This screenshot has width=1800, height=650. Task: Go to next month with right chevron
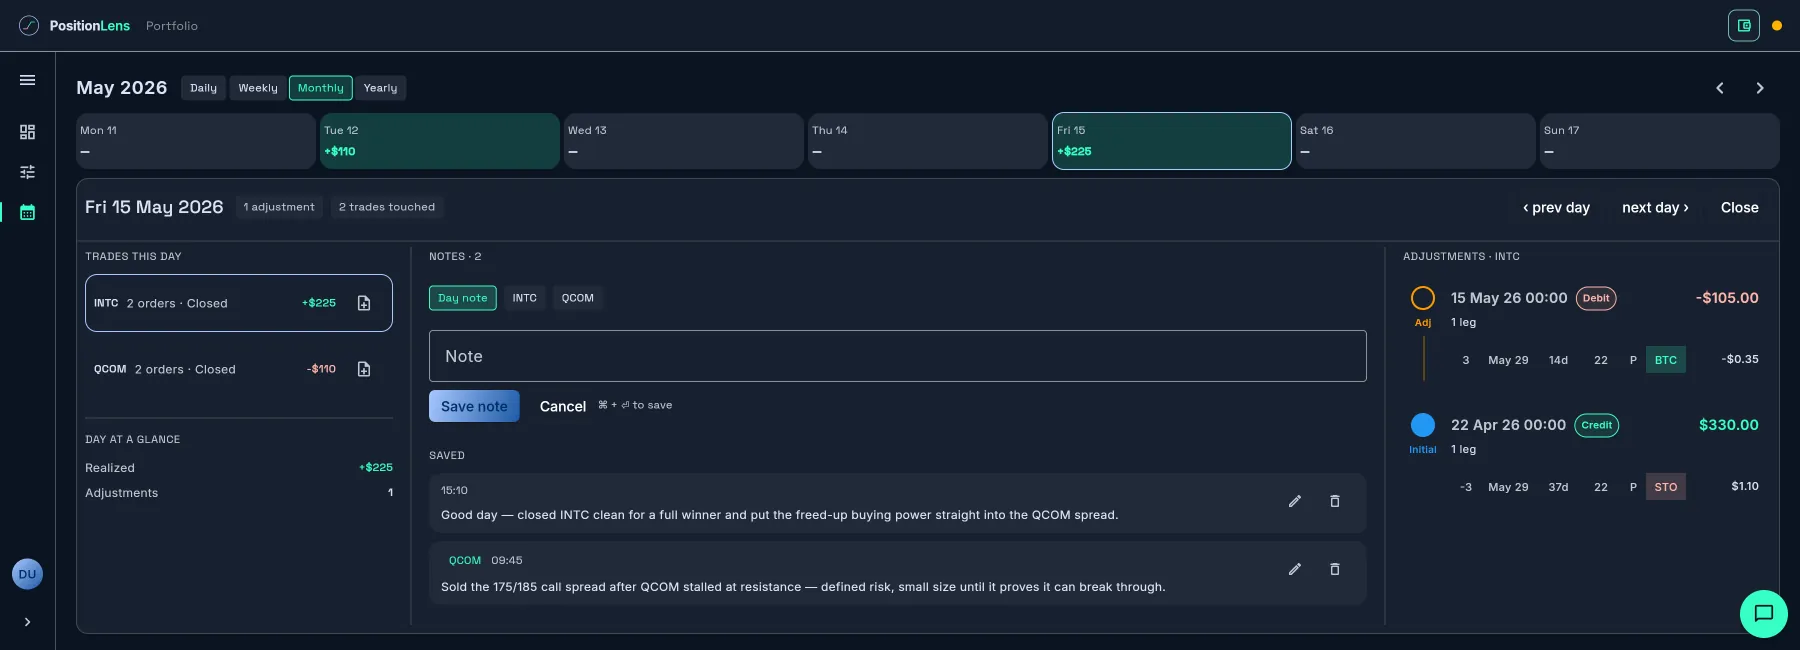[1760, 88]
